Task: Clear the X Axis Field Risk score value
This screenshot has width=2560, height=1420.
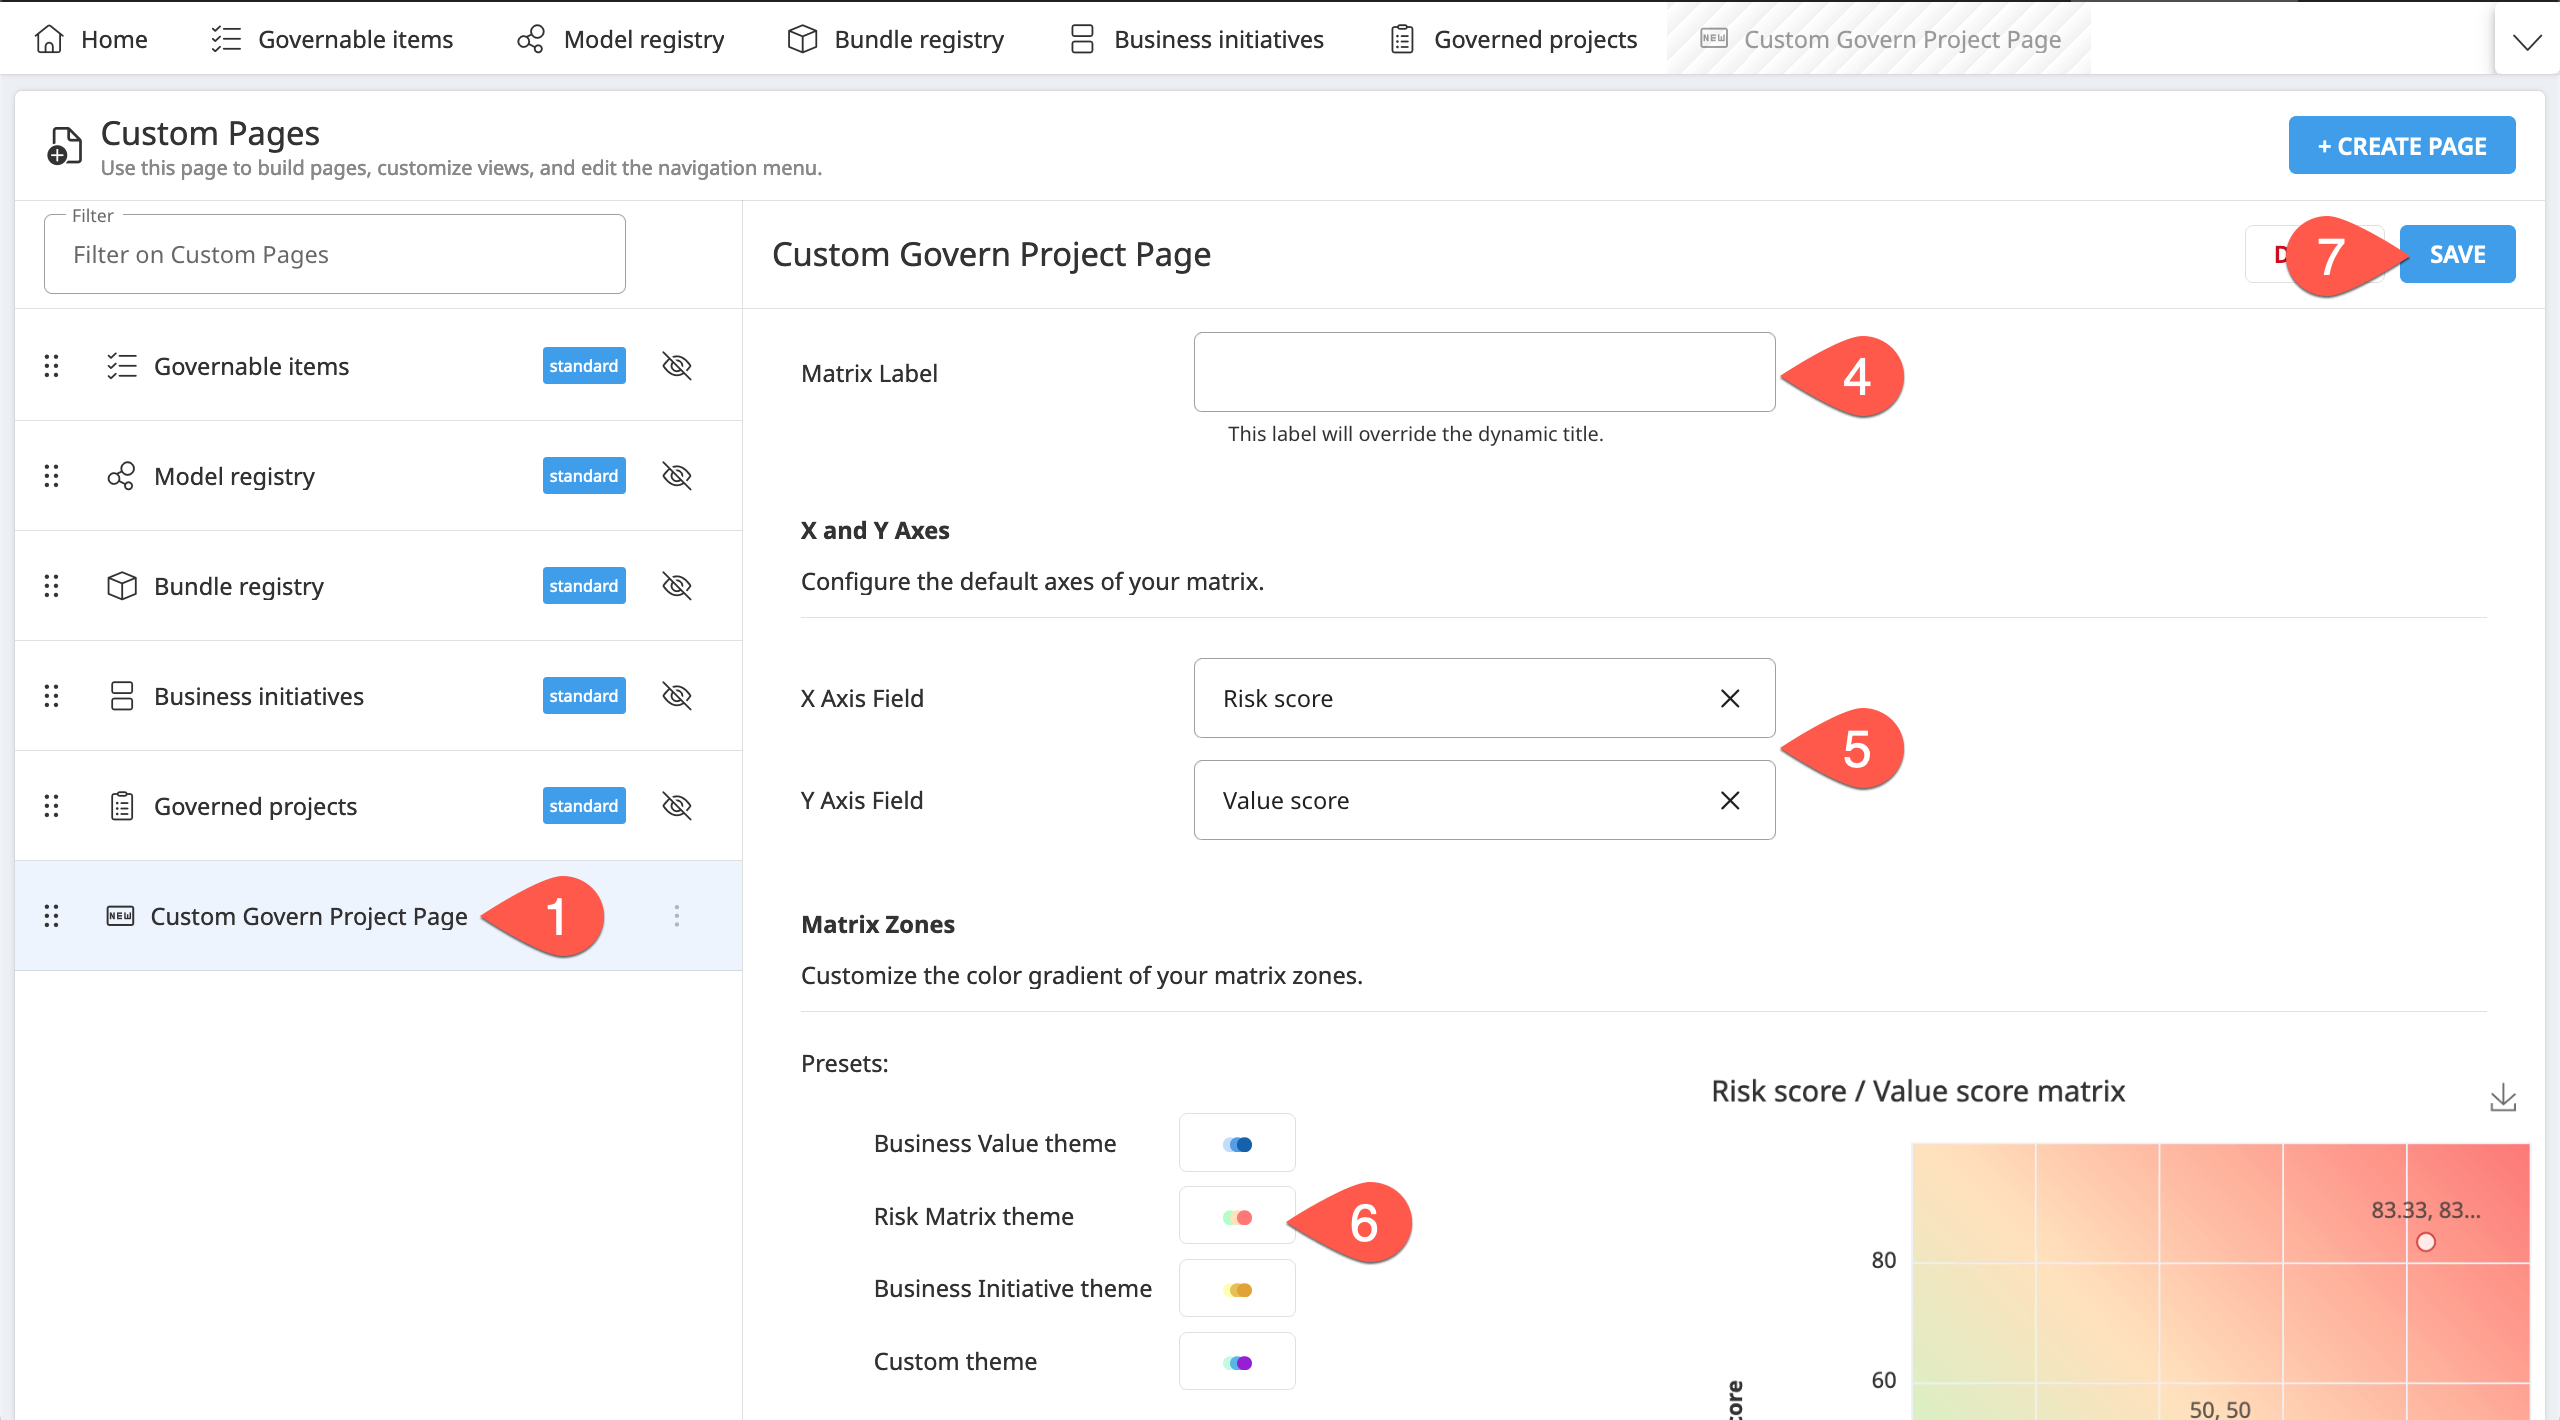Action: point(1730,698)
